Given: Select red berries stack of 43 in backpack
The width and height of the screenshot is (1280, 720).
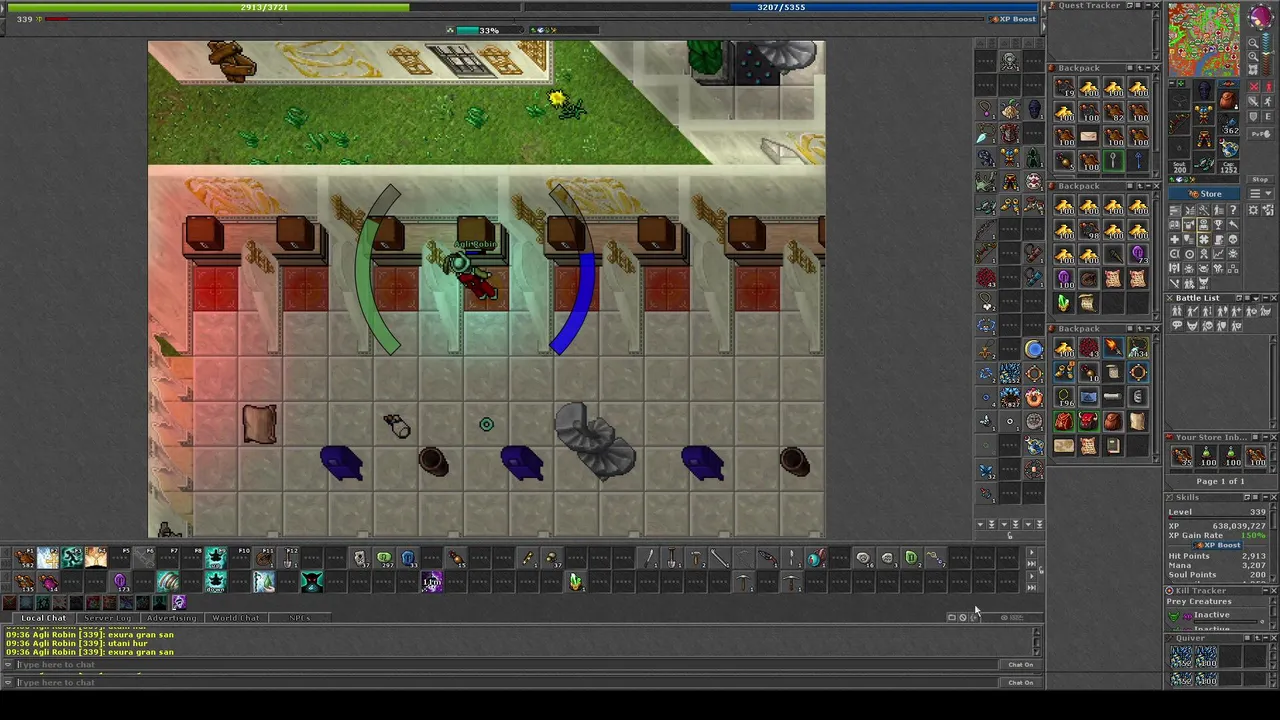Looking at the screenshot, I should point(1089,347).
